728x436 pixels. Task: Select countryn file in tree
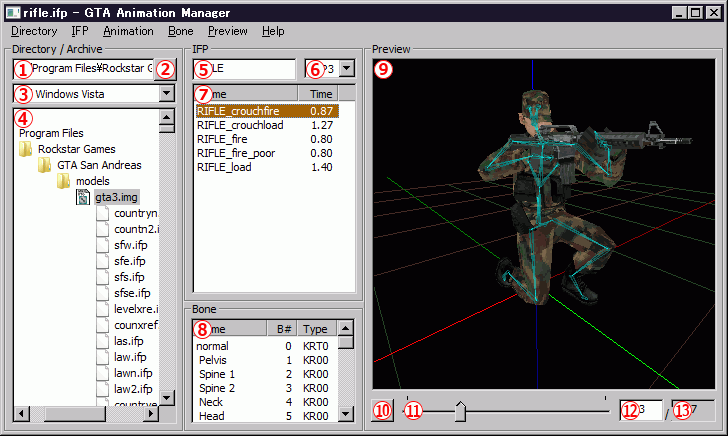[136, 213]
